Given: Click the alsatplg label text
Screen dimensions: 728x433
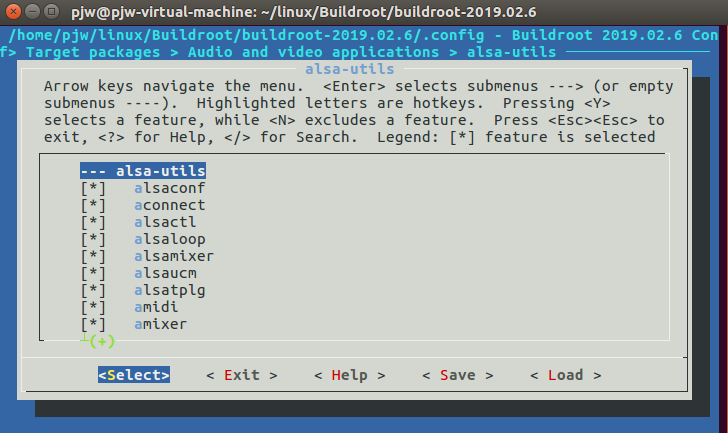Looking at the screenshot, I should [169, 291].
